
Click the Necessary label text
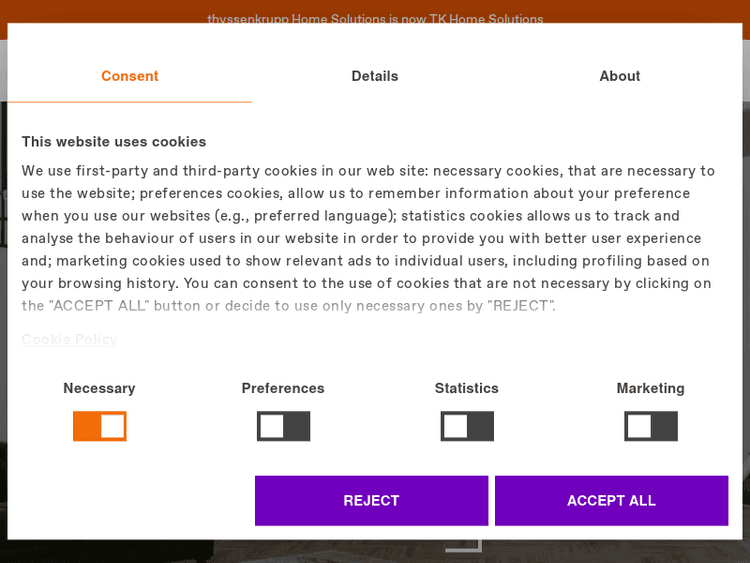point(99,388)
